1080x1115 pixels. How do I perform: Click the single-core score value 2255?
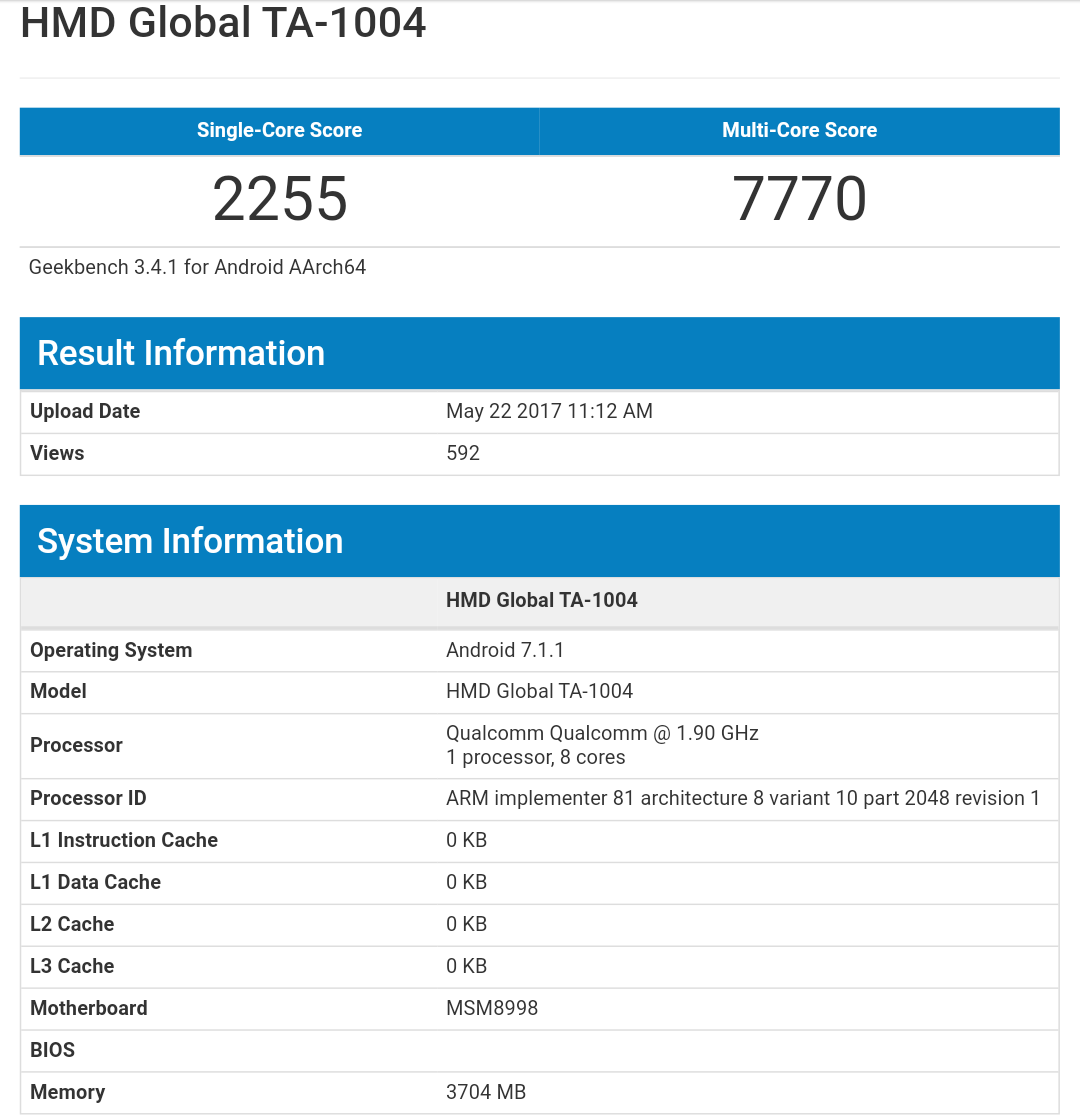click(280, 198)
